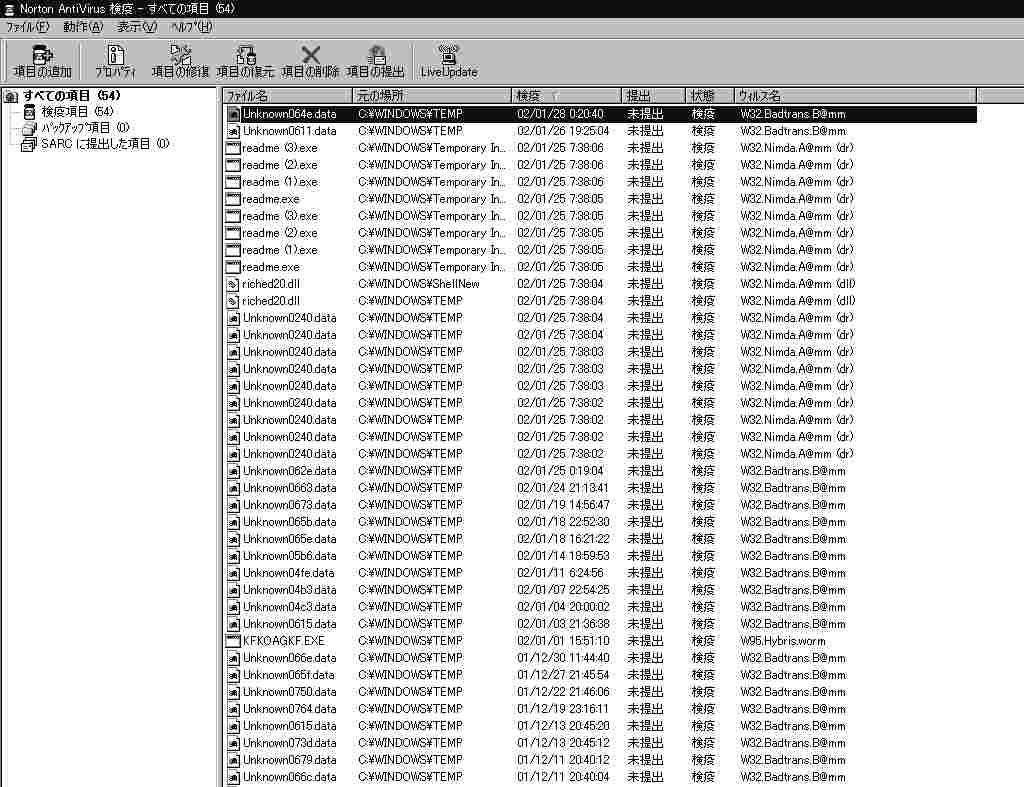
Task: Click the file icon of Unknown073d.data
Action: click(x=233, y=743)
